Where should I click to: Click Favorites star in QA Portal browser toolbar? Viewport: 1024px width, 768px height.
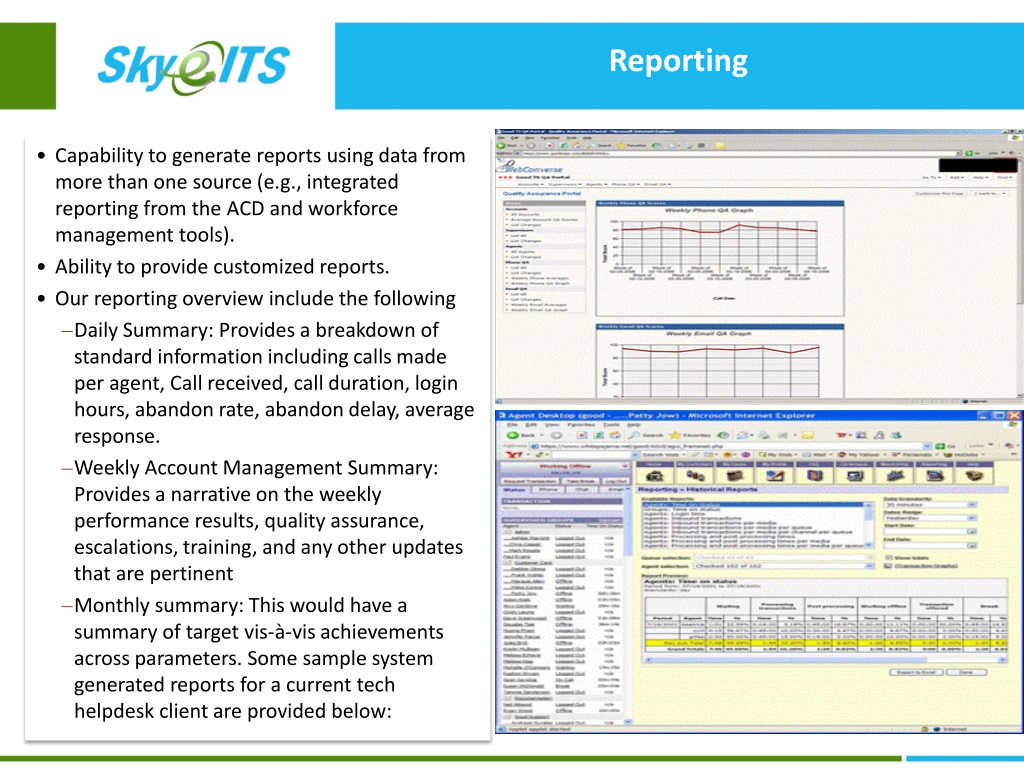621,146
